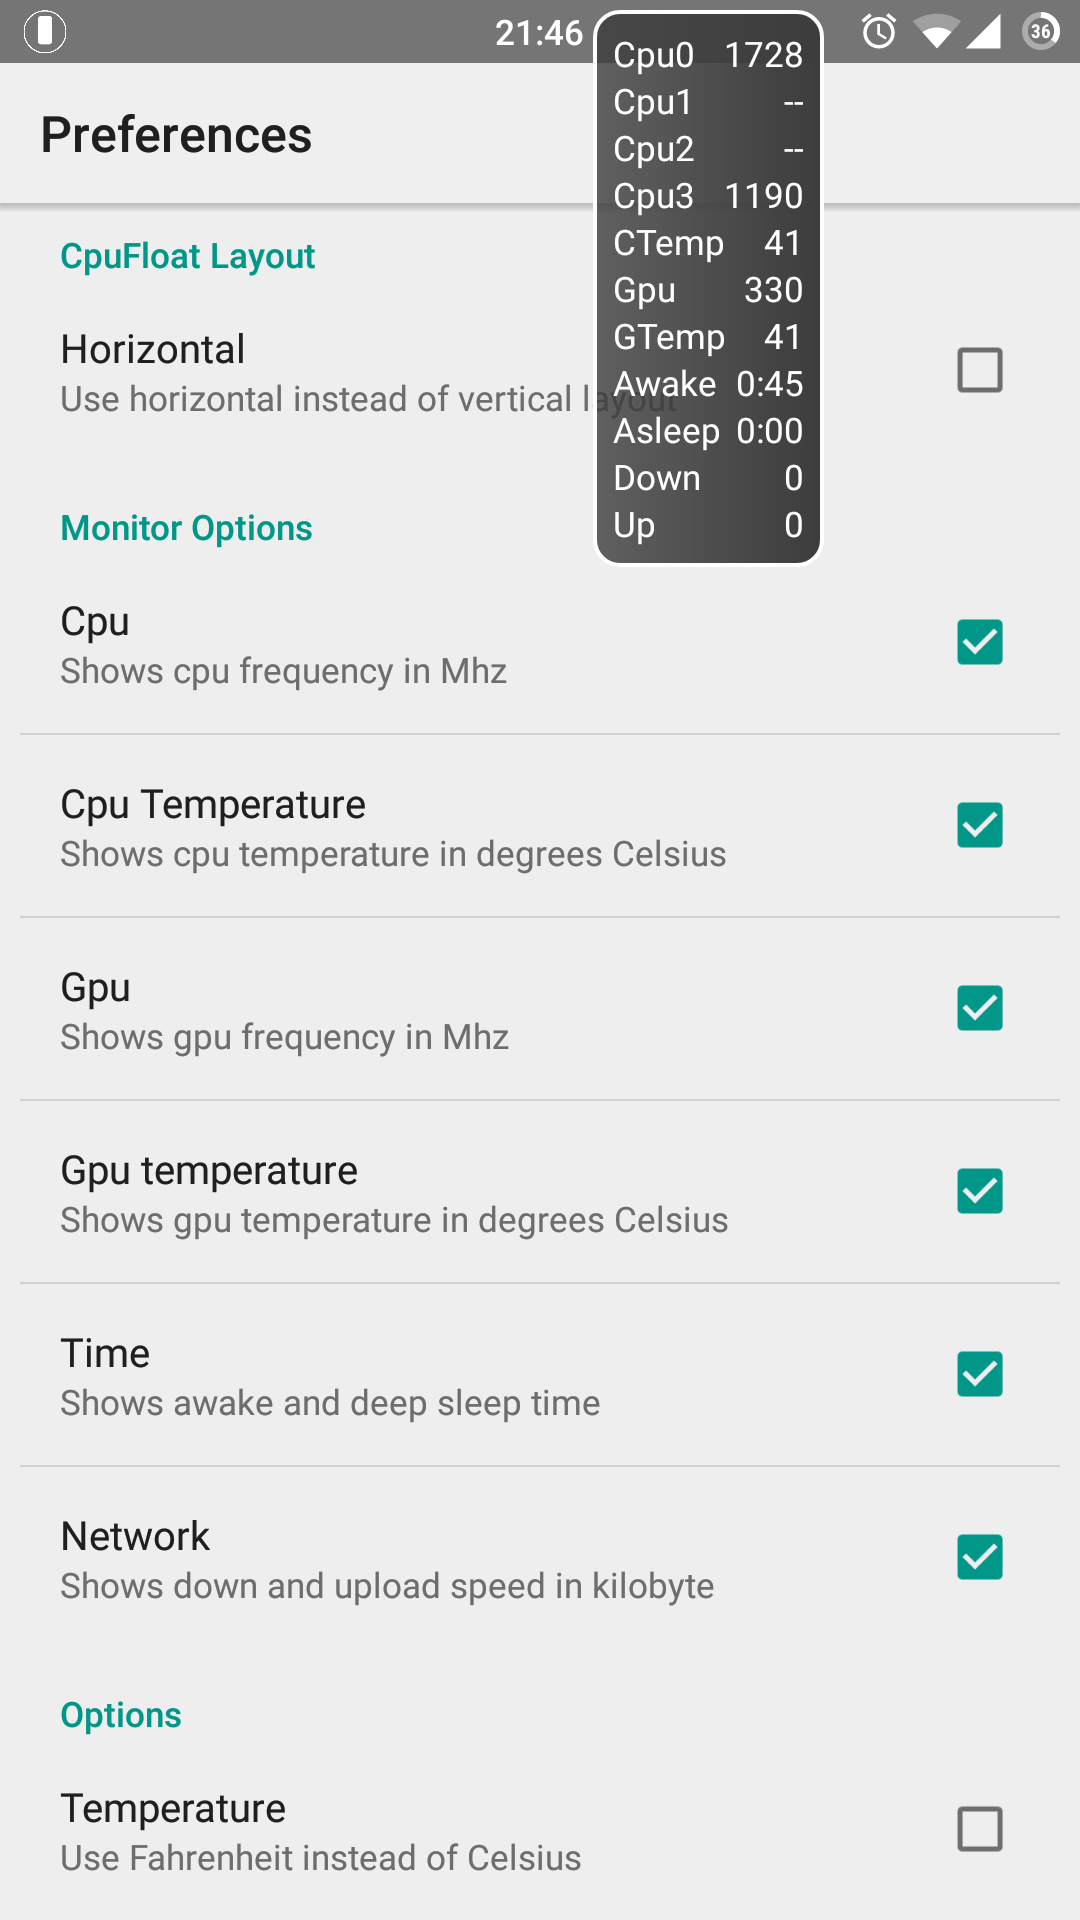This screenshot has height=1920, width=1080.
Task: Uncheck the Cpu frequency checkbox
Action: (980, 642)
